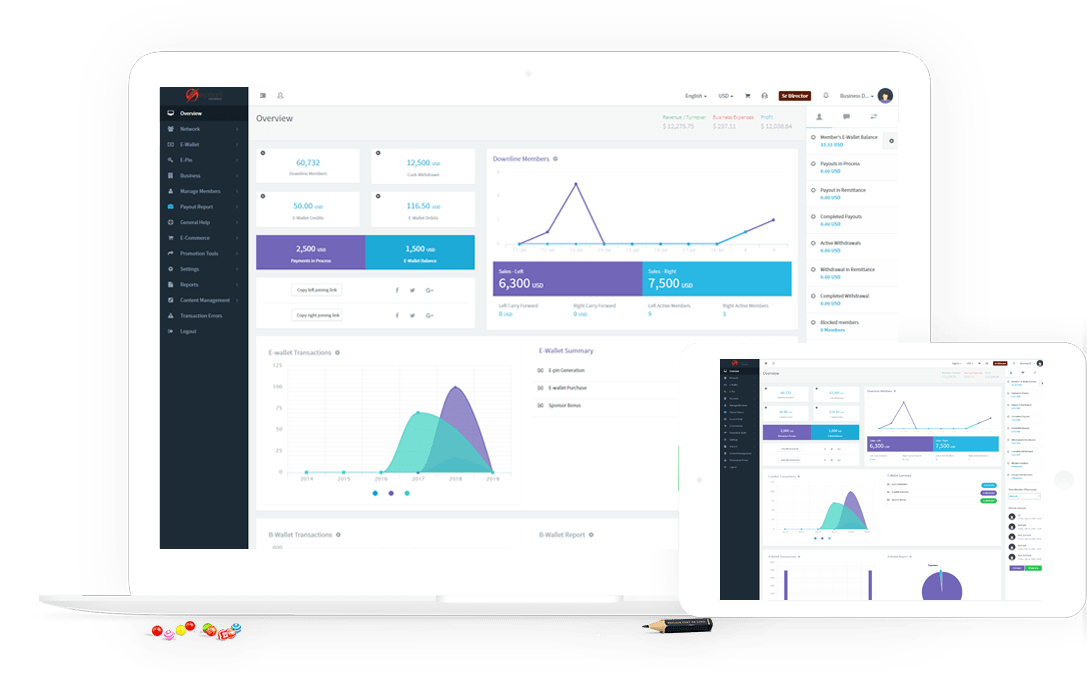Click the gear icon on Cash Withdrawn card
Screen dimensions: 1087x673
point(378,153)
